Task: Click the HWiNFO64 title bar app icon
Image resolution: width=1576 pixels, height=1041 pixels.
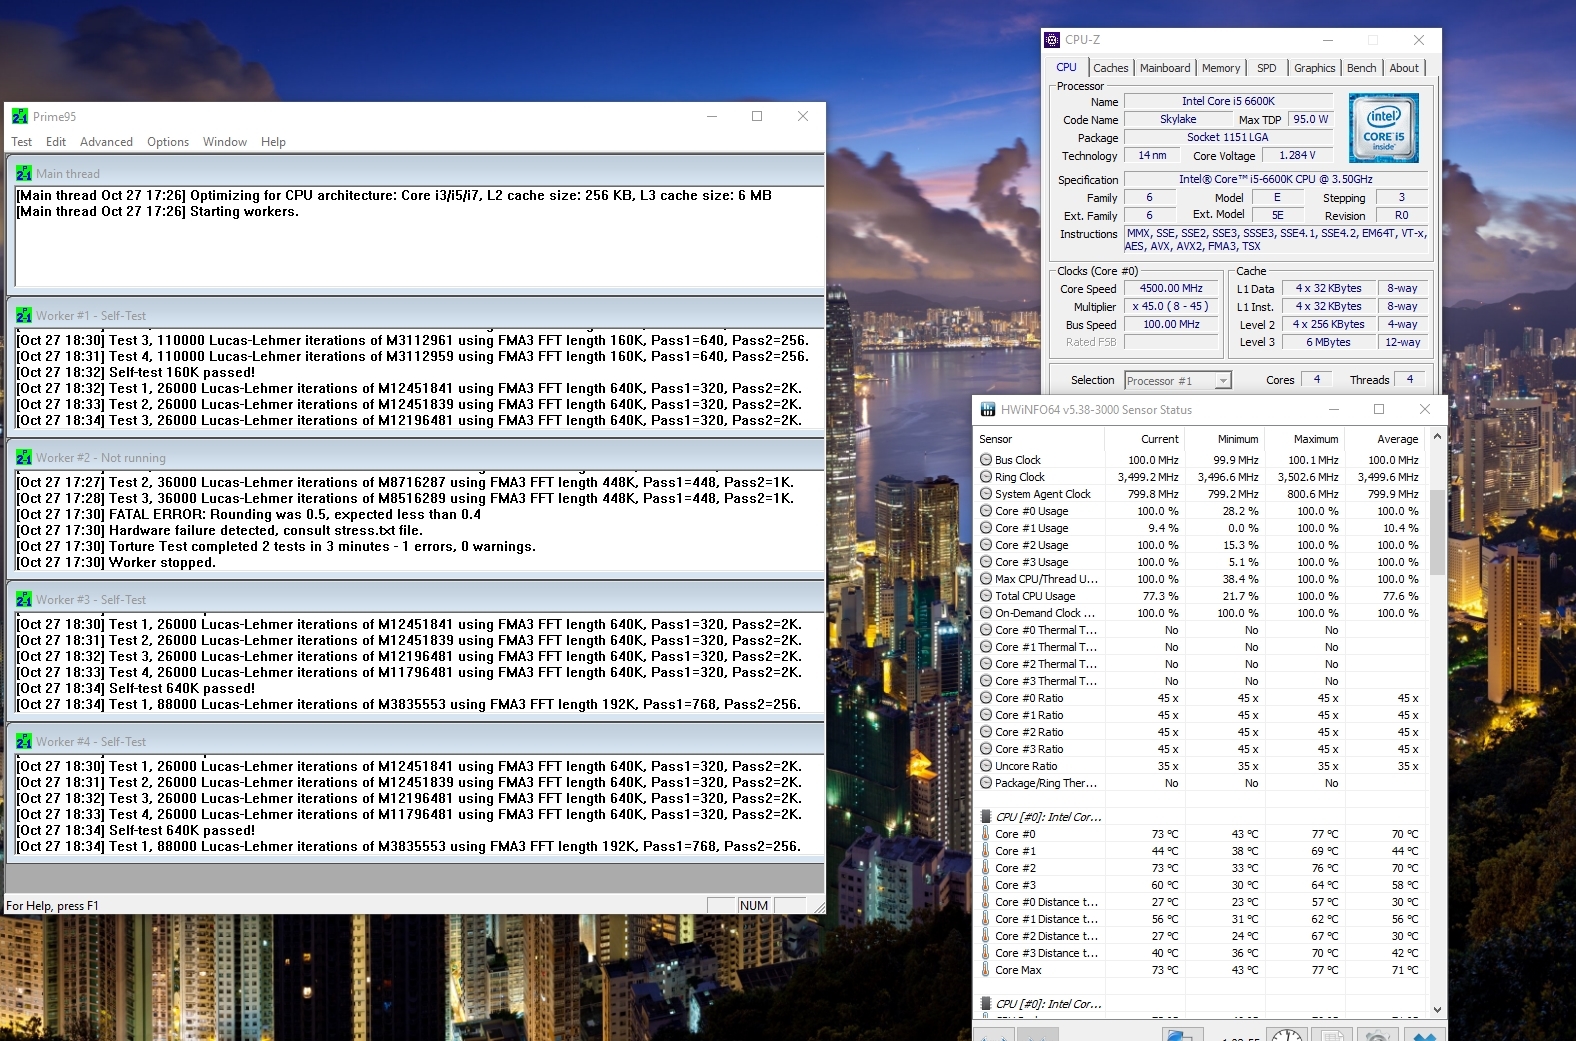Action: 988,410
